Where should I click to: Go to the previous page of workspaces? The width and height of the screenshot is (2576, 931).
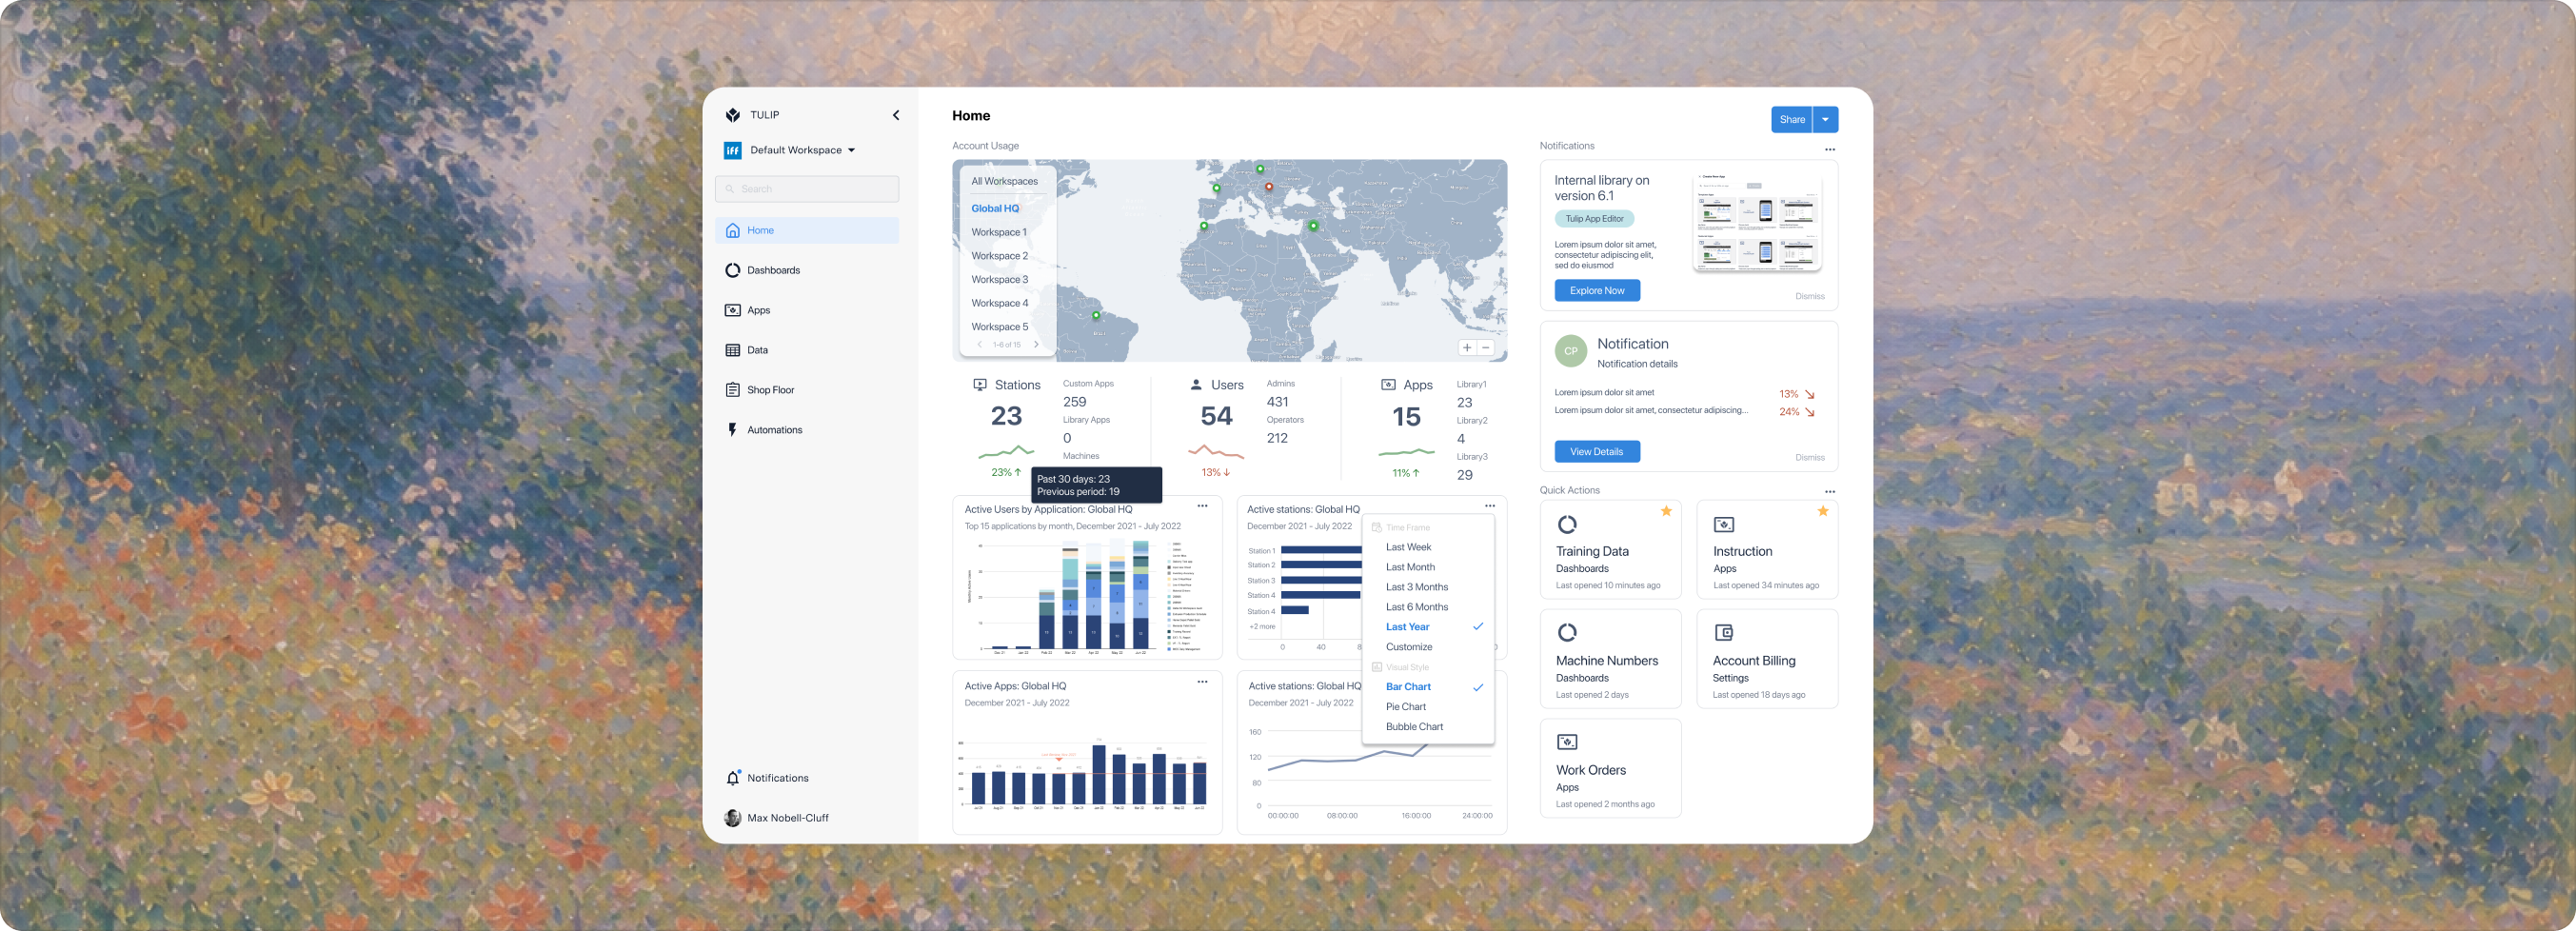pos(979,344)
